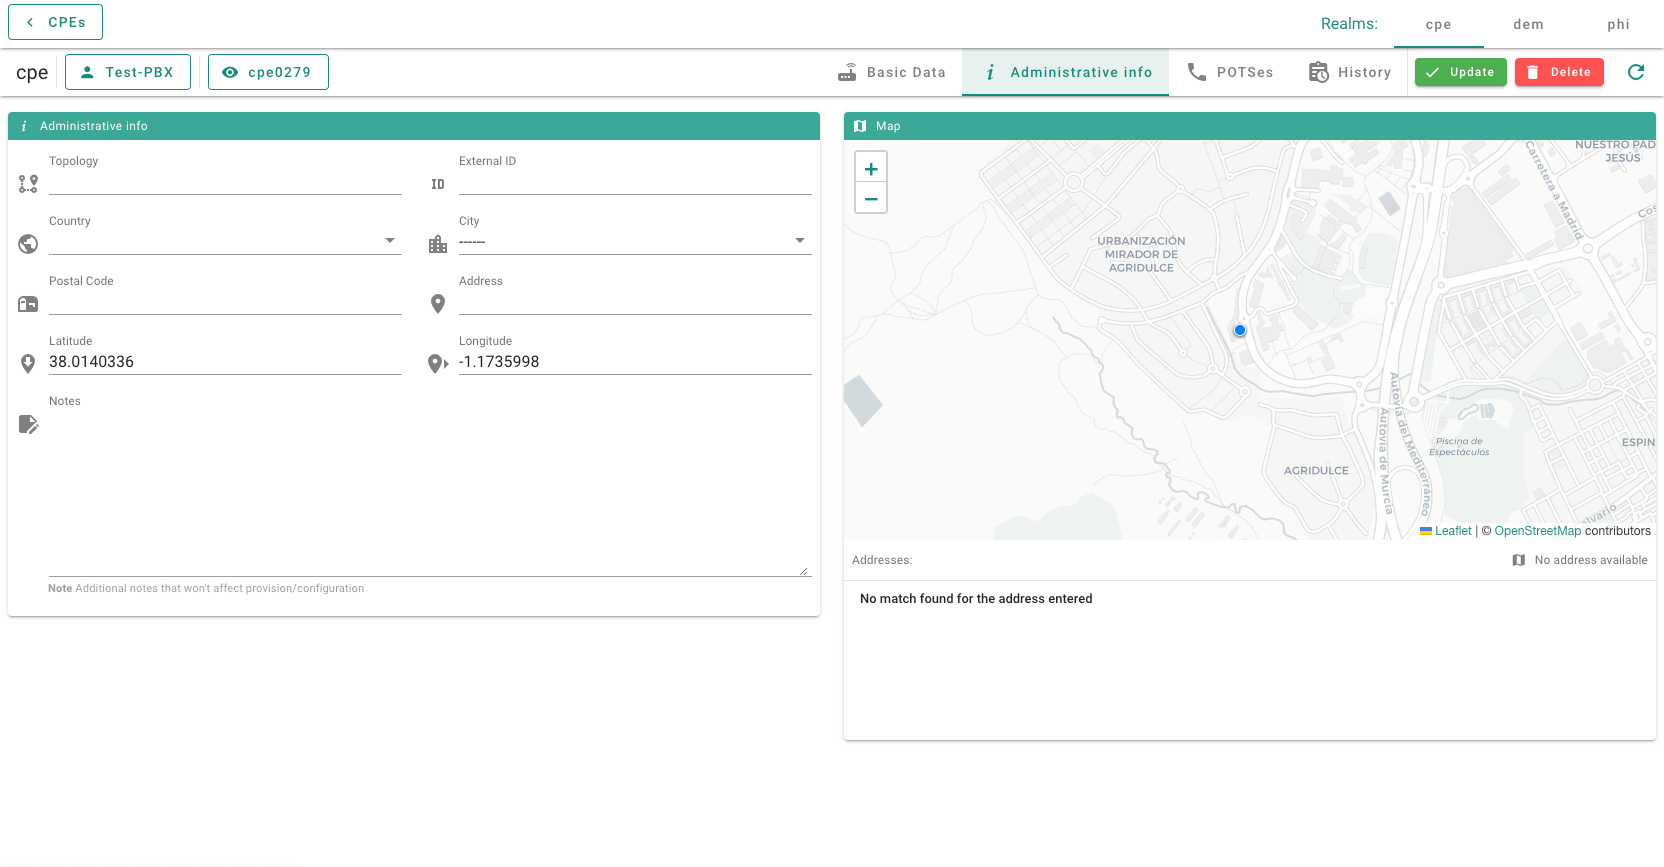The height and width of the screenshot is (867, 1664).
Task: Click the person icon on Test-PBX button
Action: click(x=87, y=72)
